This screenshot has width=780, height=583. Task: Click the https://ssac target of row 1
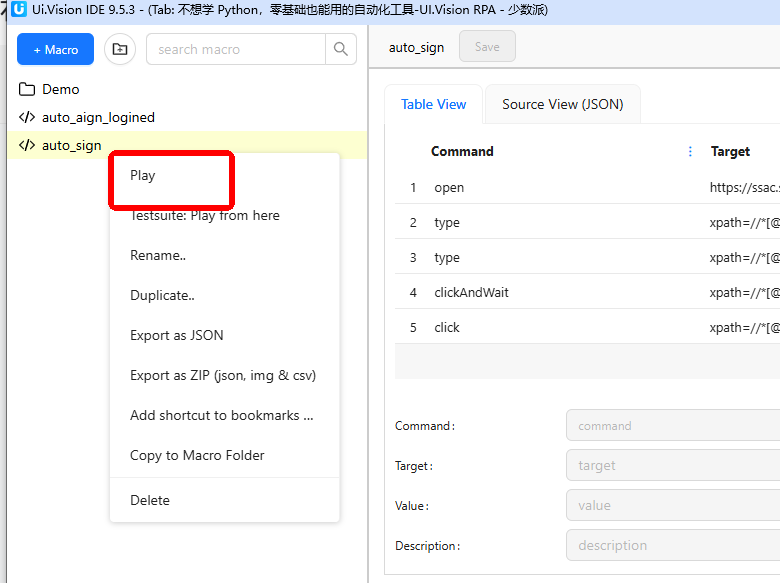(745, 188)
